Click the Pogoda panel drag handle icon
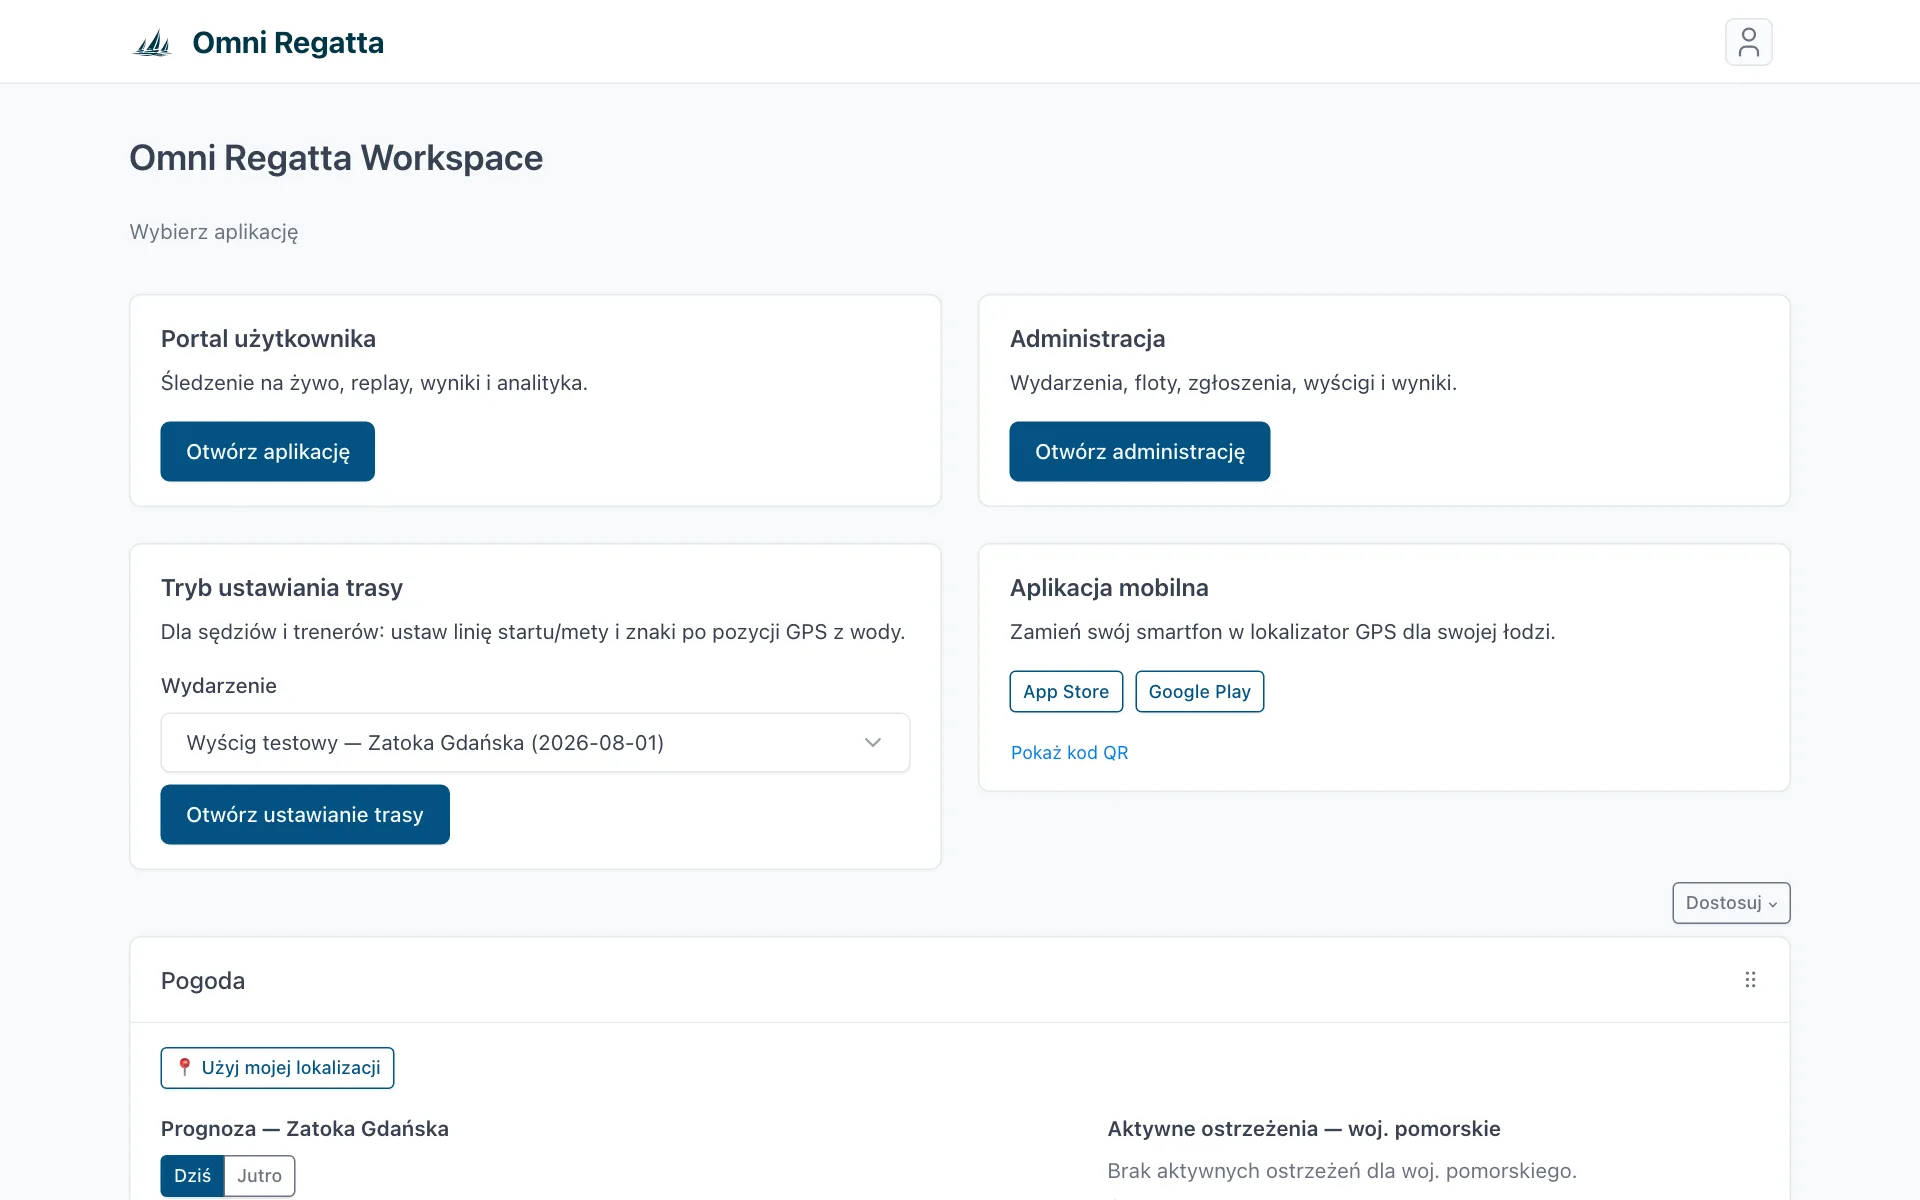This screenshot has width=1920, height=1200. click(1750, 980)
